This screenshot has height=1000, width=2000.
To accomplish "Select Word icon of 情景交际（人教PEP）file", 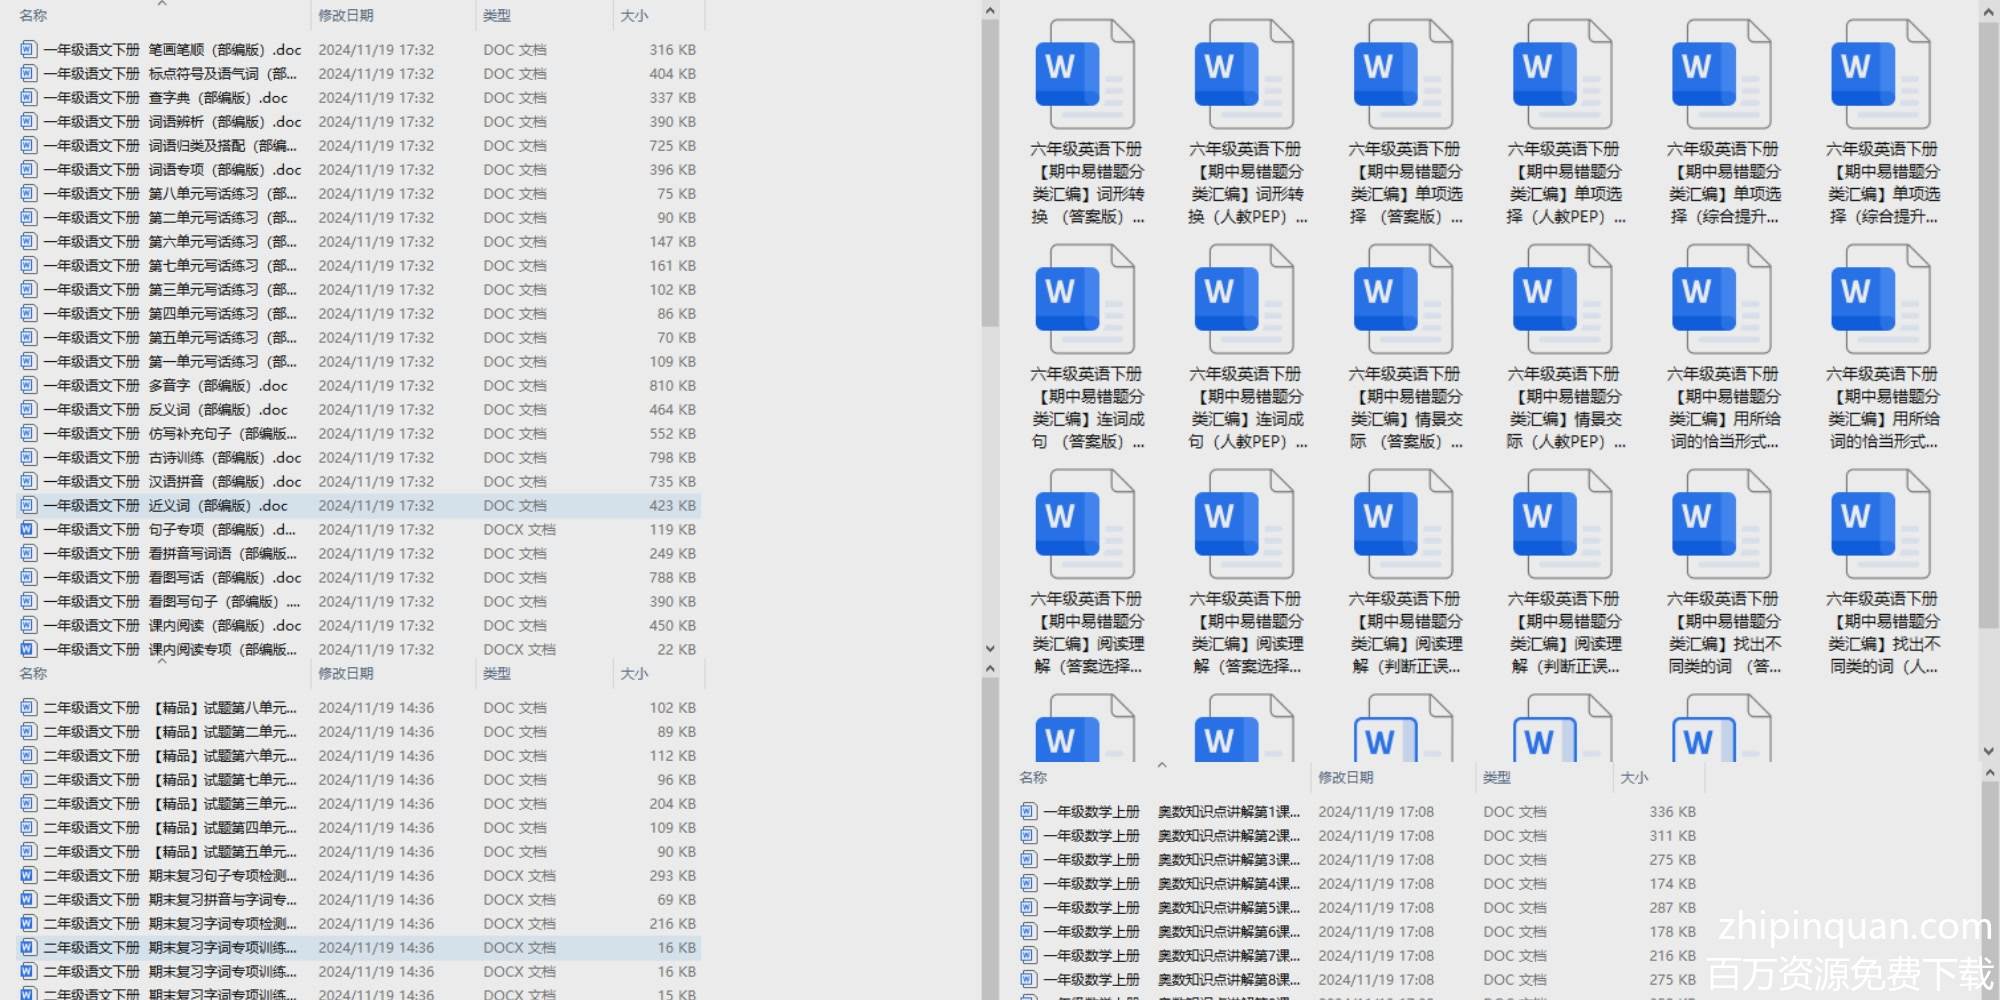I will (x=1562, y=301).
